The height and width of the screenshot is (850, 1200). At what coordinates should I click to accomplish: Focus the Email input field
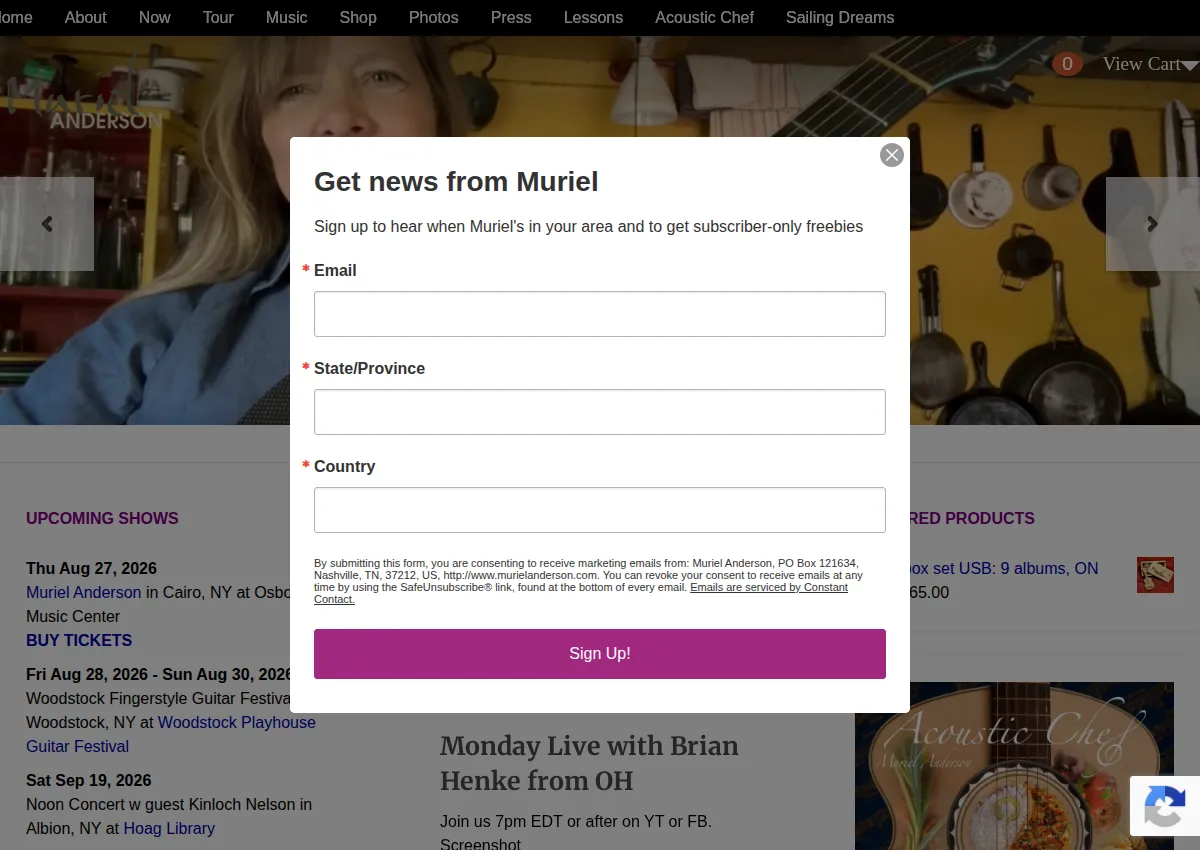coord(600,314)
